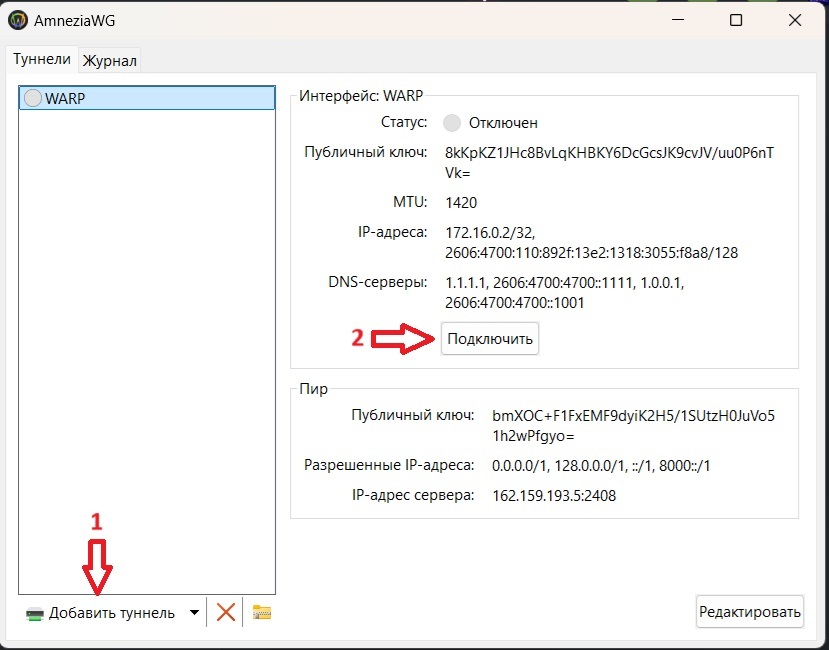The image size is (829, 650).
Task: Click the MTU value 1420
Action: coord(461,203)
